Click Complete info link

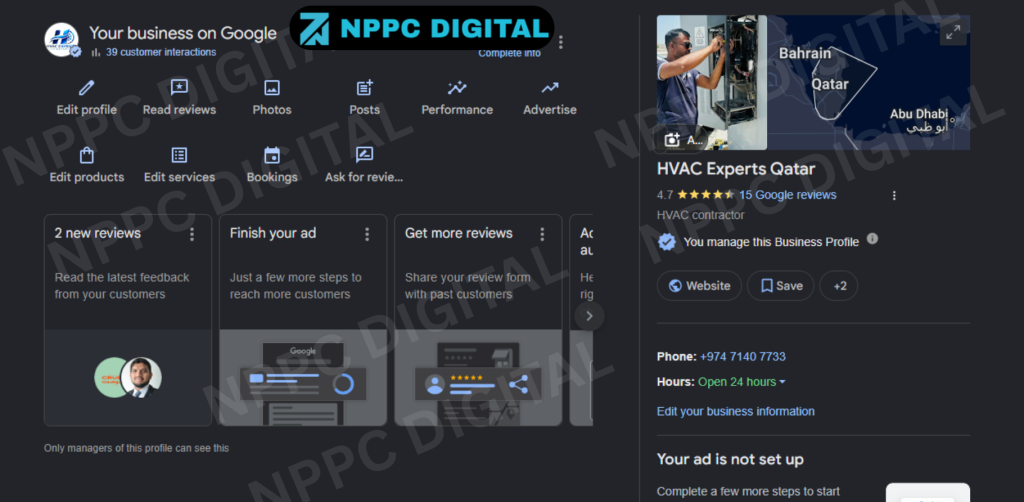click(509, 54)
